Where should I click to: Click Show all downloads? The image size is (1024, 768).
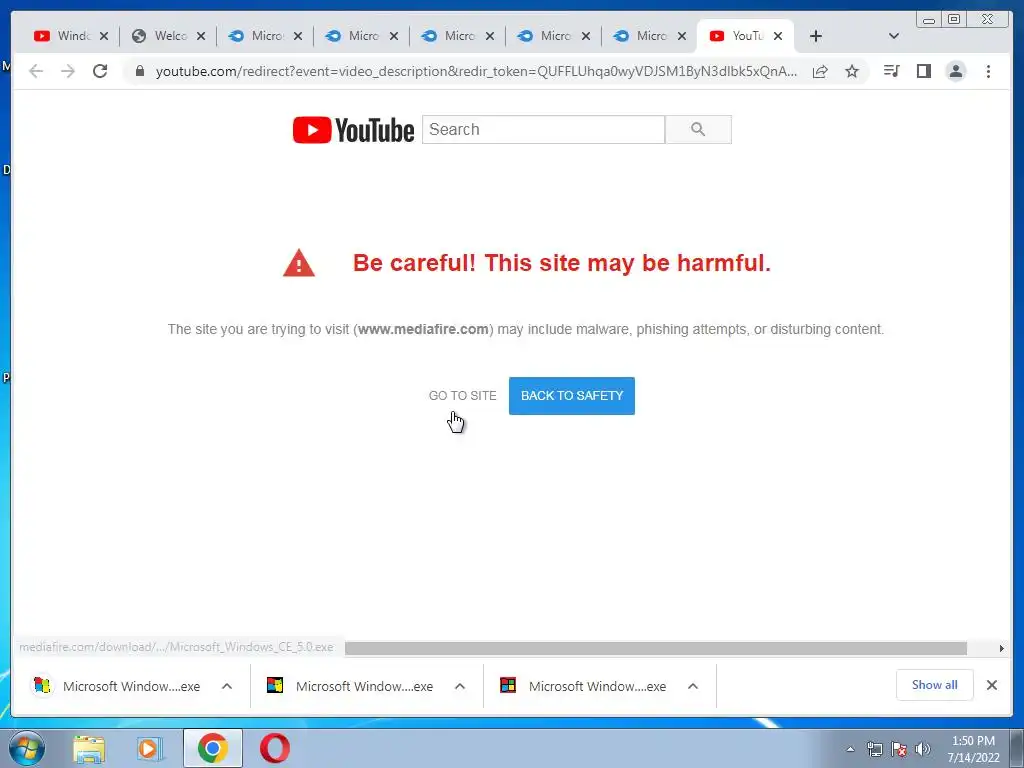(x=935, y=685)
